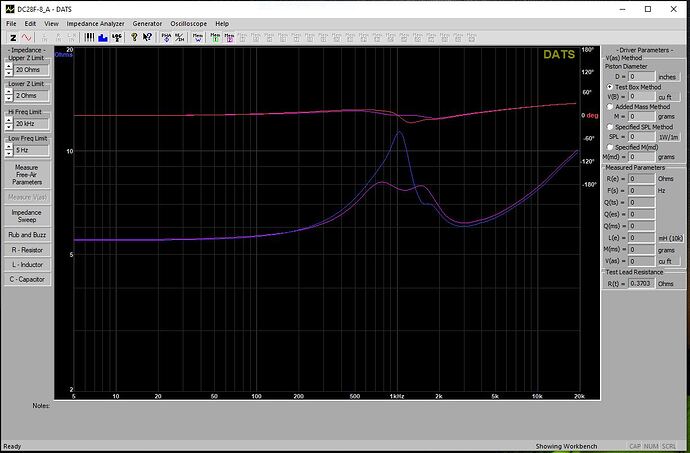This screenshot has width=690, height=453.
Task: Adjust the Low Freq Limit spinner arrows
Action: point(9,150)
